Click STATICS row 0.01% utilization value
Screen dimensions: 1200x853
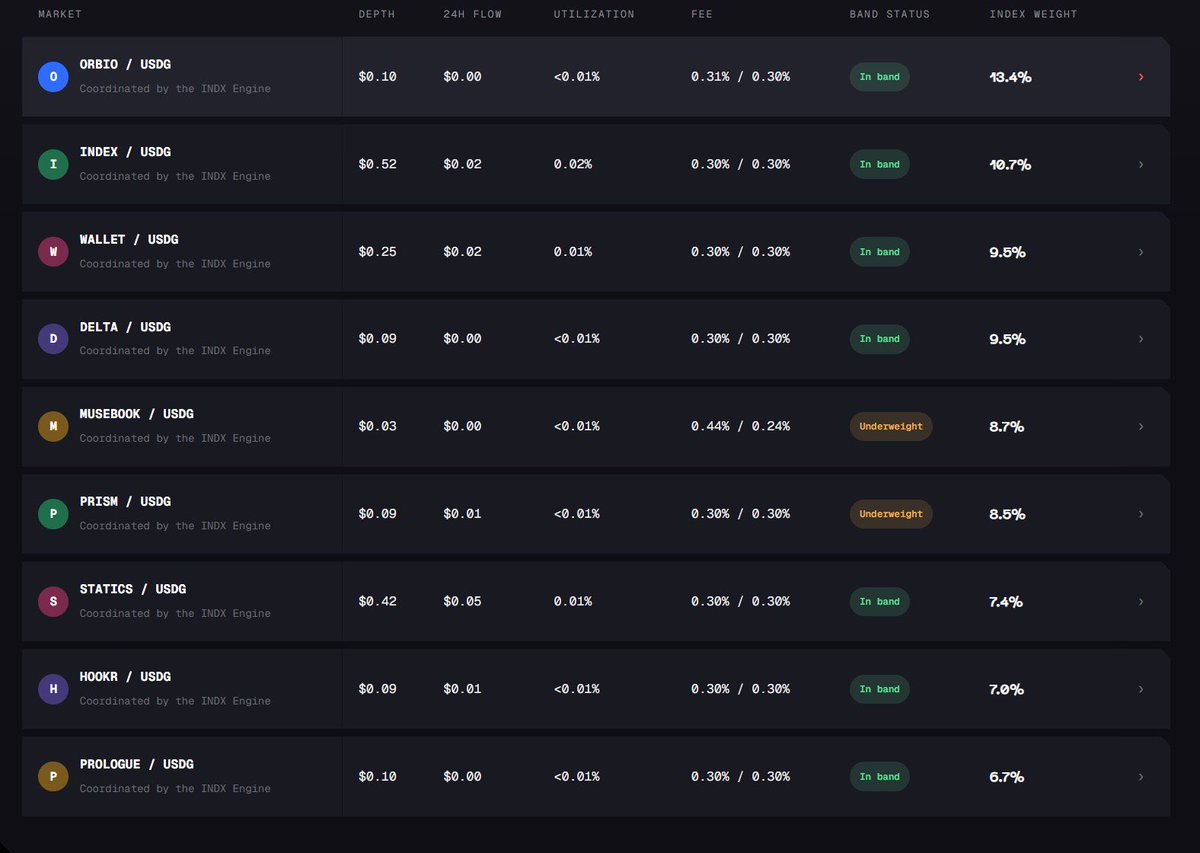coord(572,602)
